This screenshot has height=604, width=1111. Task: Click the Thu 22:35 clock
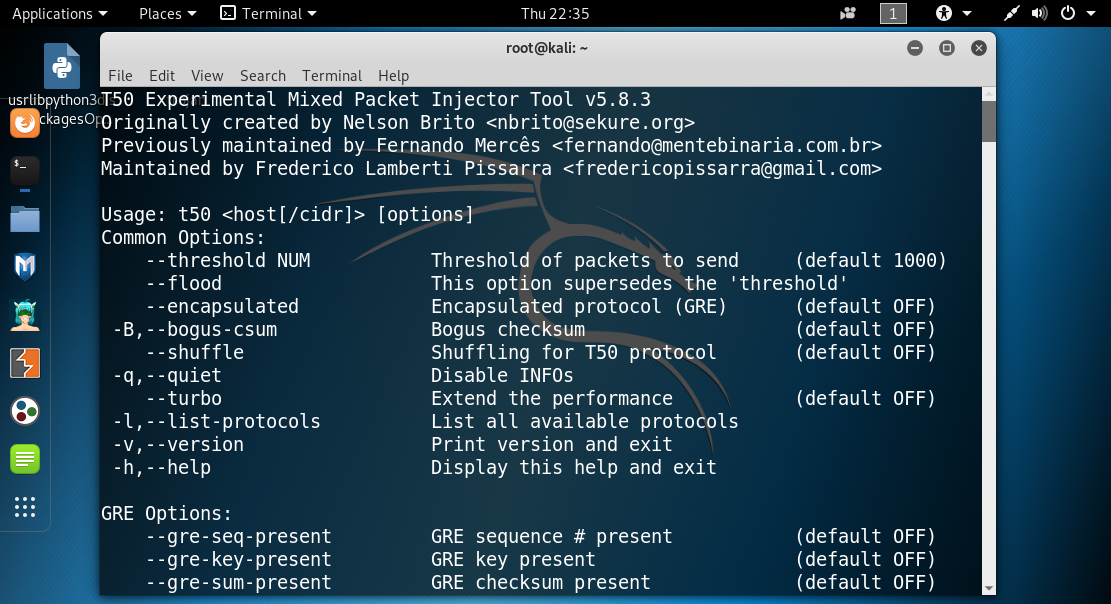click(x=555, y=13)
